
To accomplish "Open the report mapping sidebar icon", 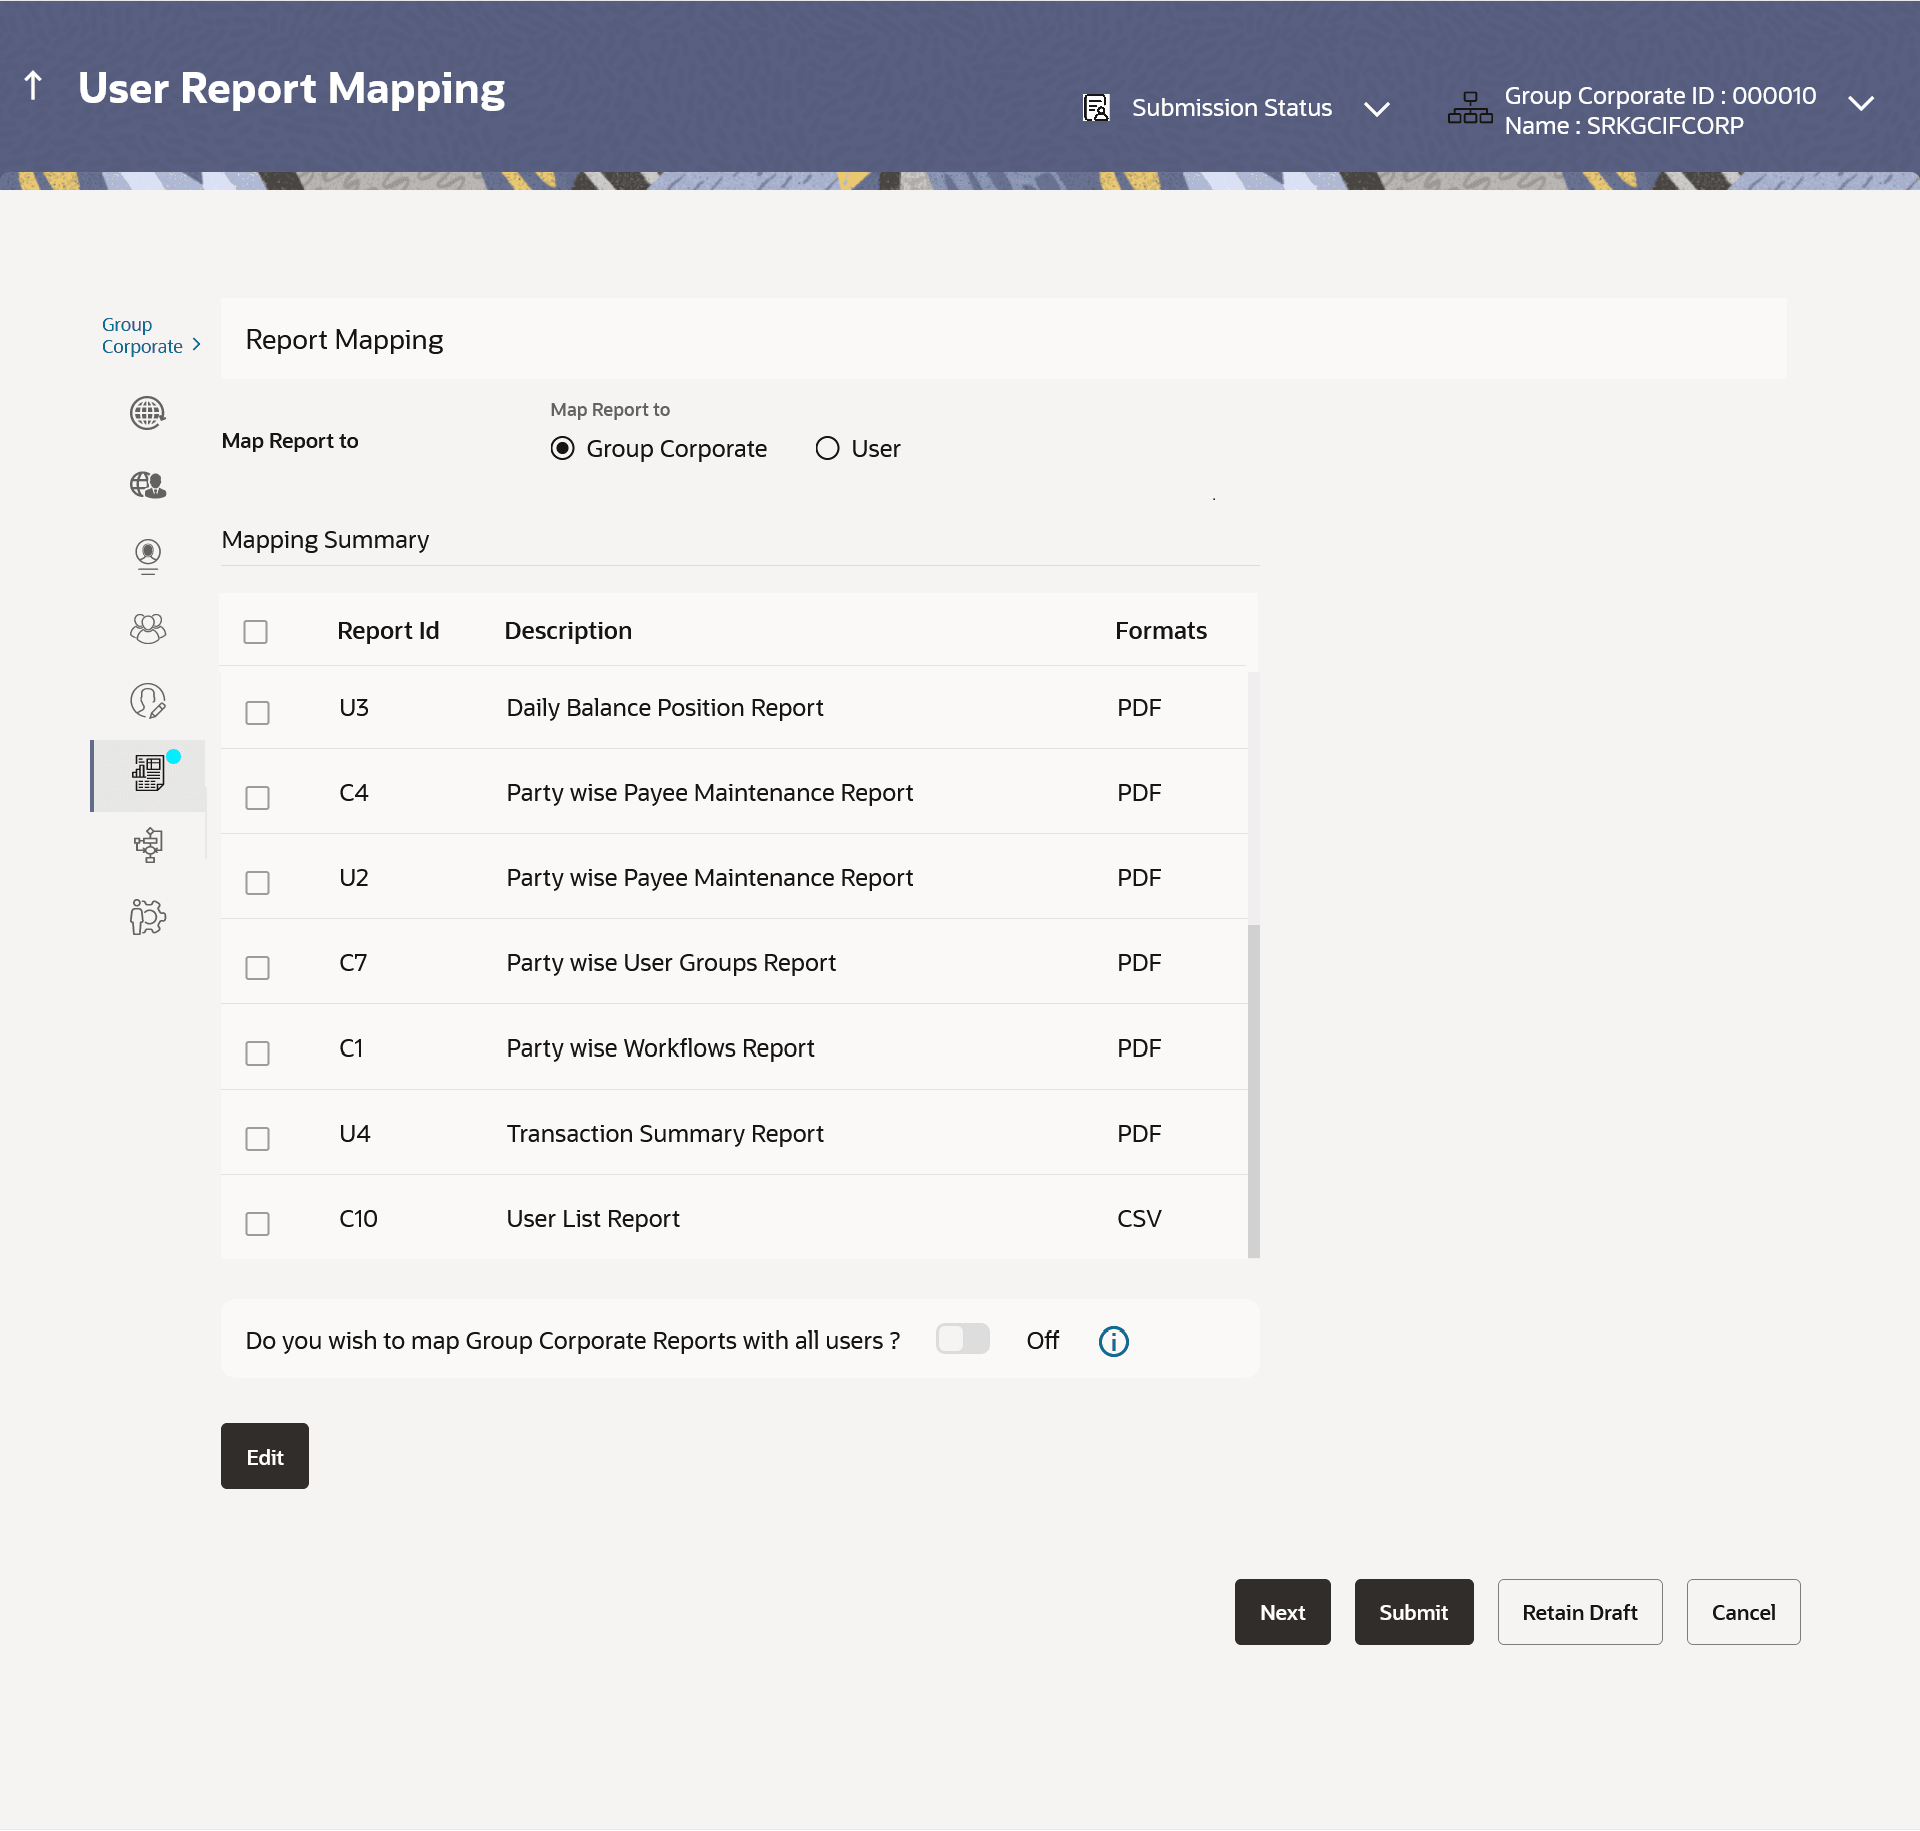I will 148,773.
